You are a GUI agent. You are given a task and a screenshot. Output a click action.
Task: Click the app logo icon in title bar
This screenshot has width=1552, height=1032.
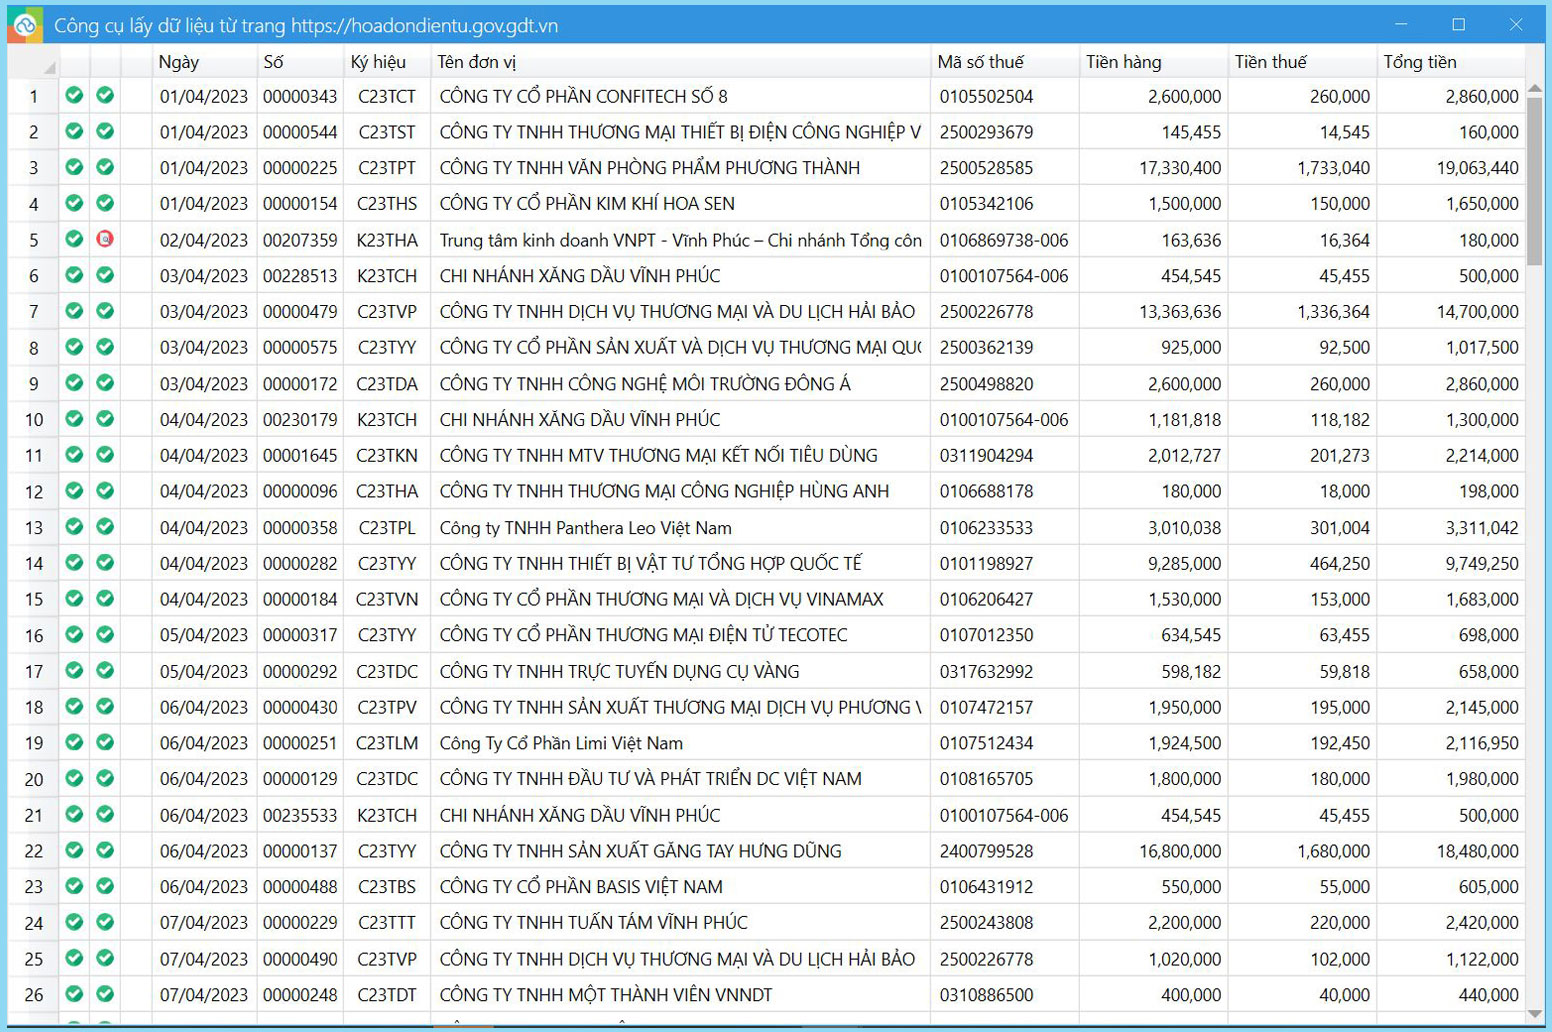pyautogui.click(x=25, y=25)
